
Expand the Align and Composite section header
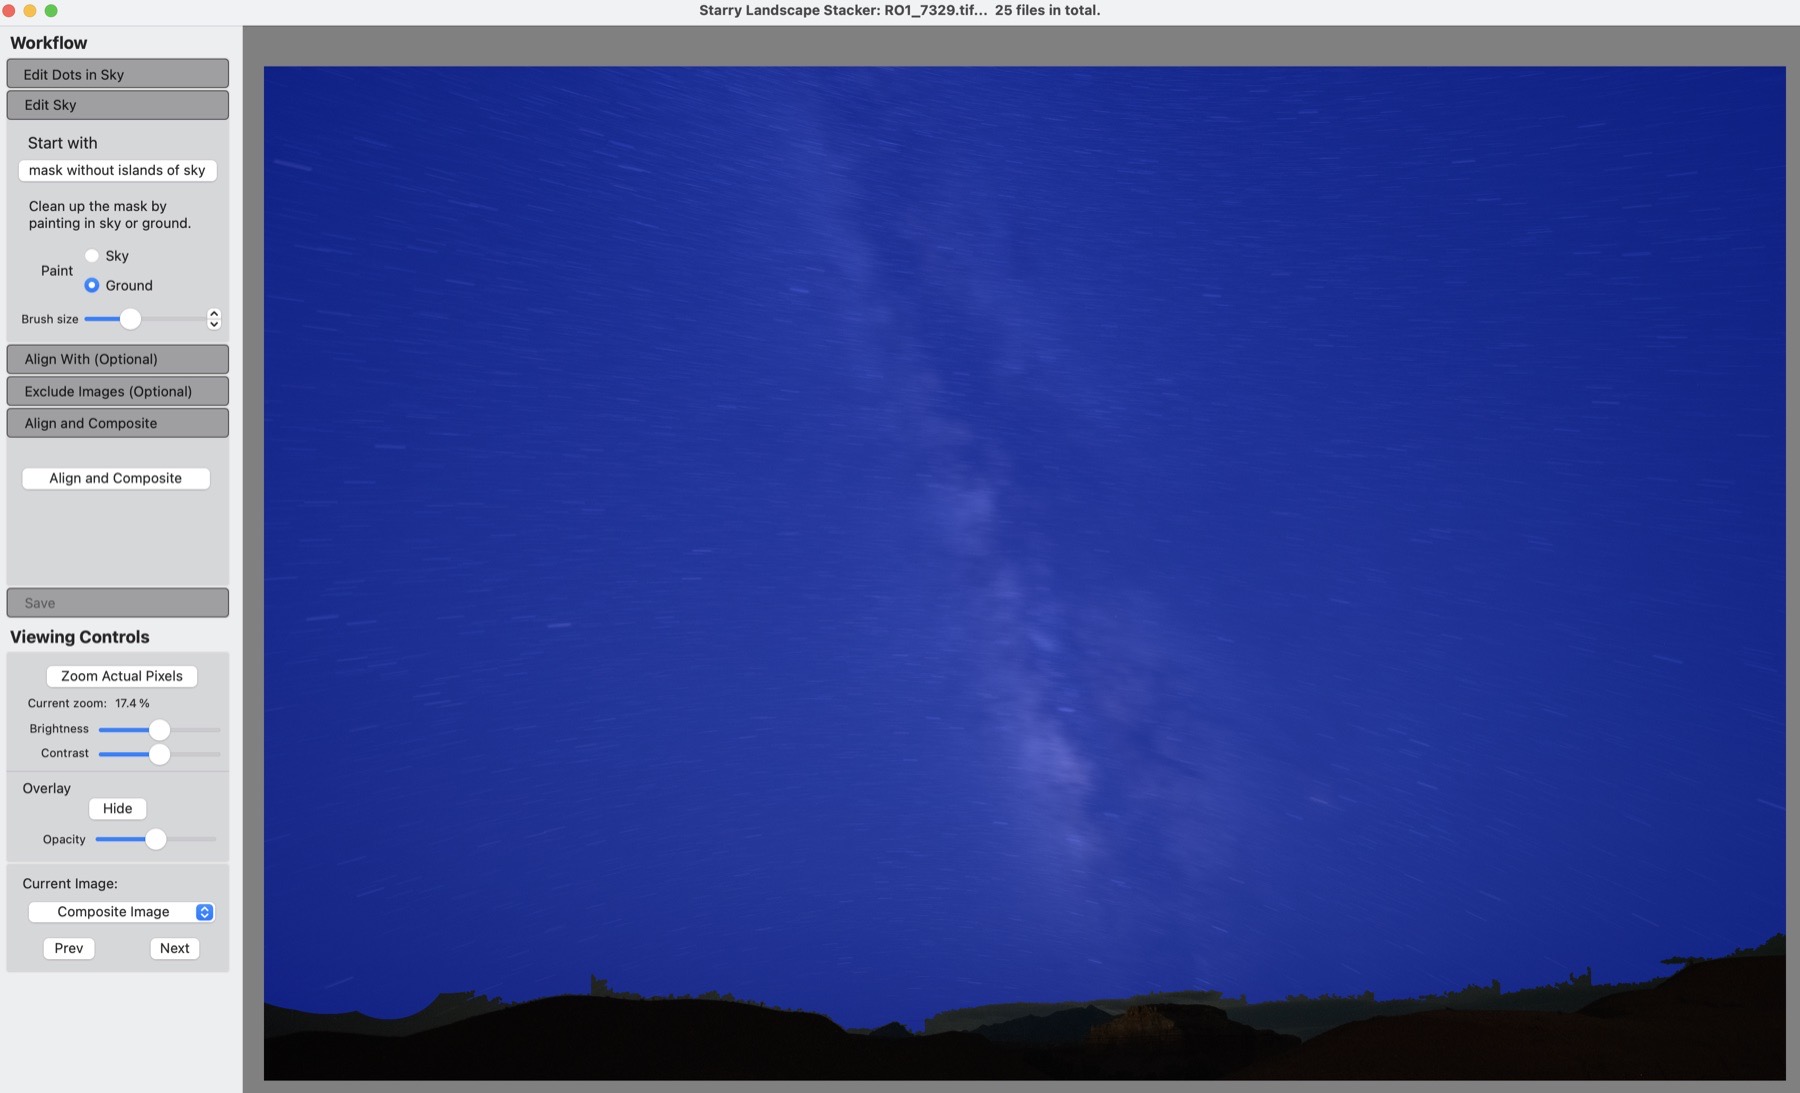click(x=117, y=423)
